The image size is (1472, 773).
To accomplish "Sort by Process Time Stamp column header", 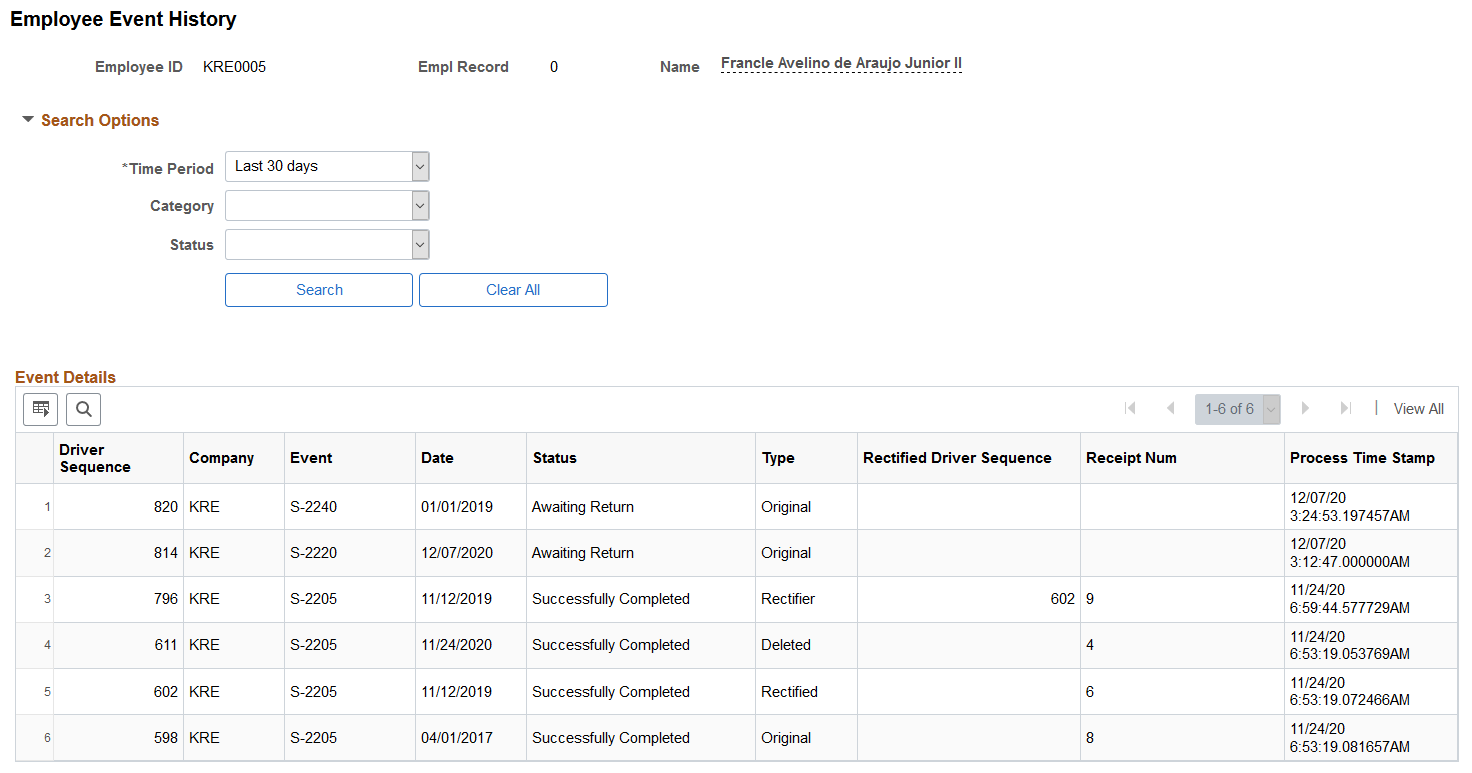I will pyautogui.click(x=1362, y=458).
